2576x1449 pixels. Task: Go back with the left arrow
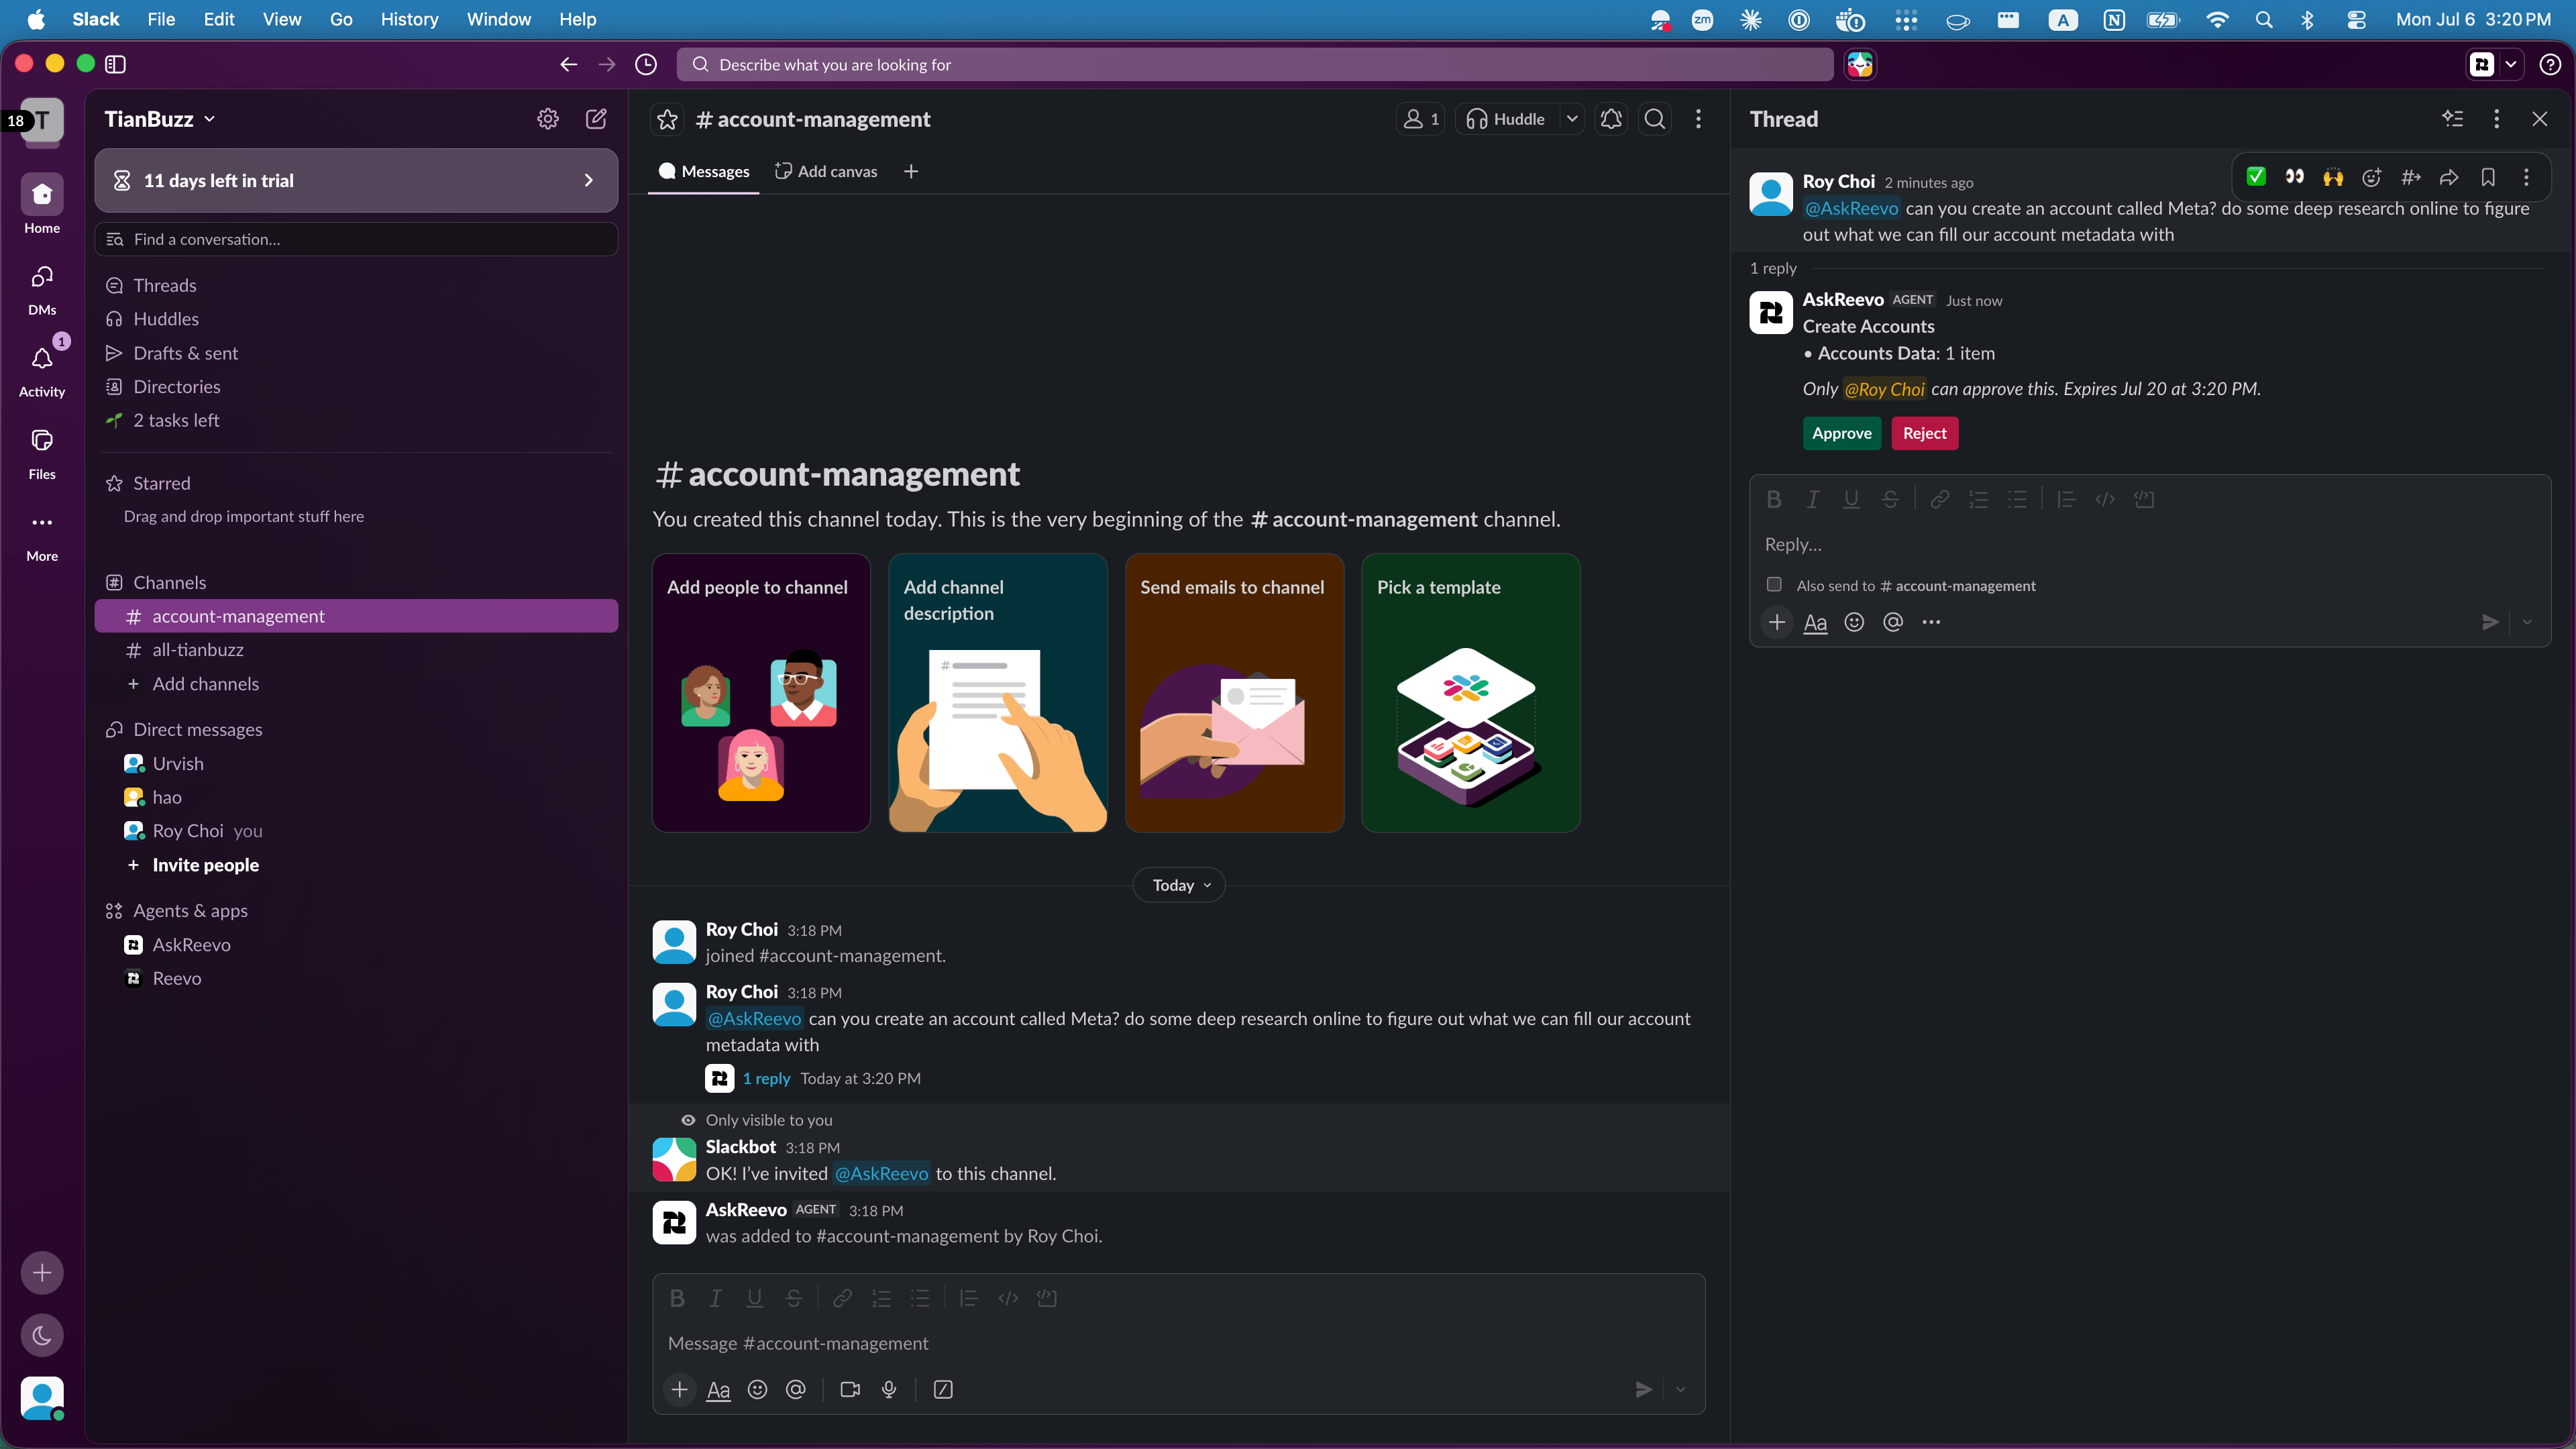568,64
